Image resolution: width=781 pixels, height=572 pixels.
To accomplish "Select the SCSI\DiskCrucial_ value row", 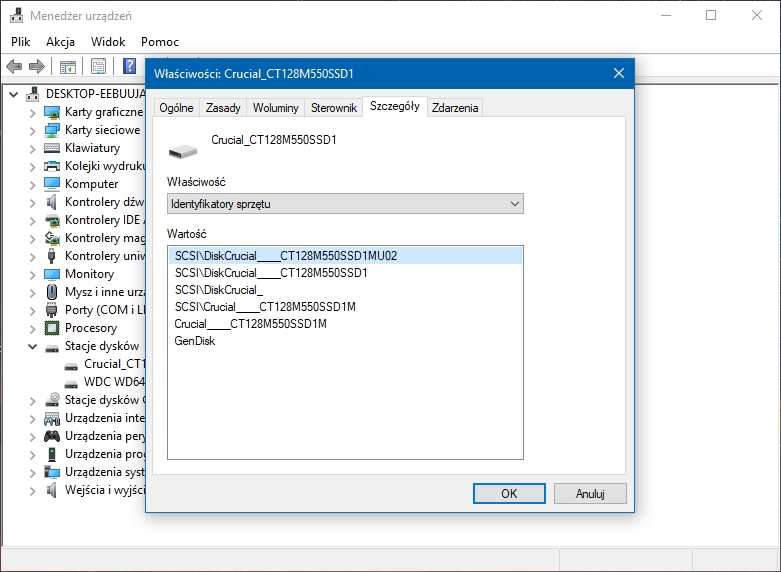I will (x=345, y=289).
